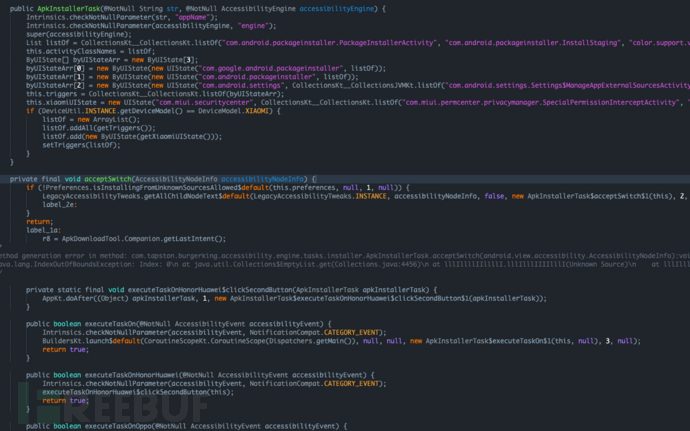The image size is (690, 431).
Task: Click executeTaskOnHonorHuawei$clickSecondButton(this) call
Action: click(x=138, y=392)
